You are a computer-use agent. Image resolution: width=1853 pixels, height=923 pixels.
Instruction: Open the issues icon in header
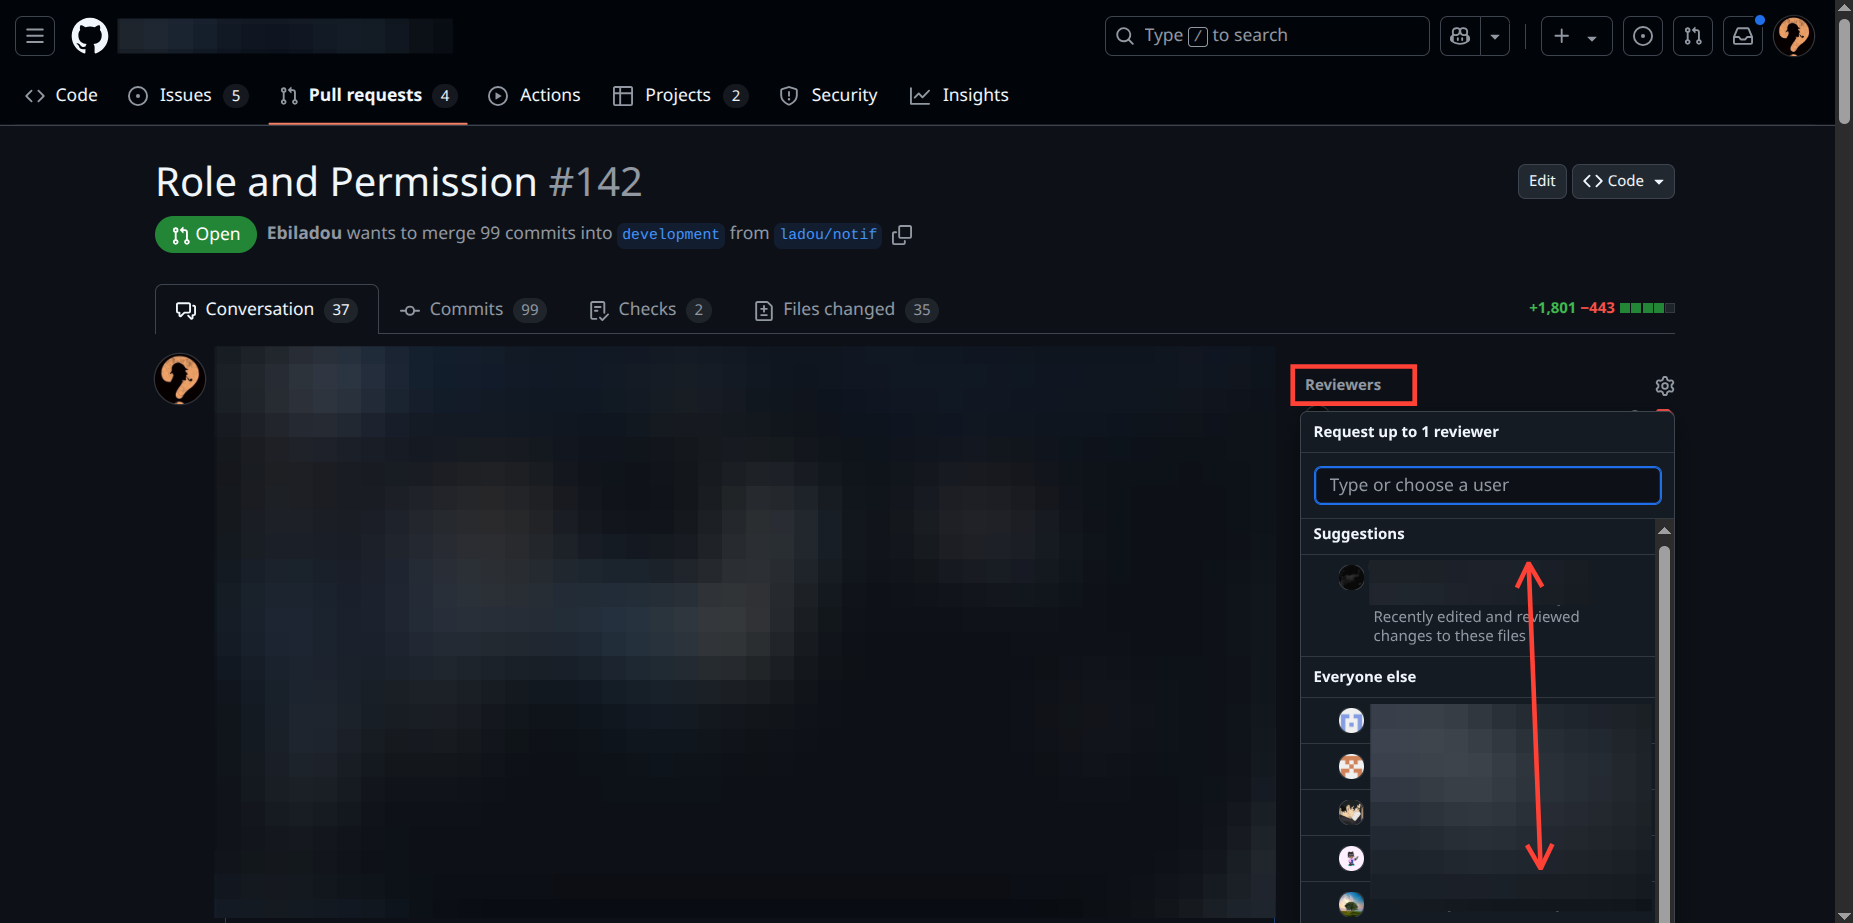[1642, 36]
